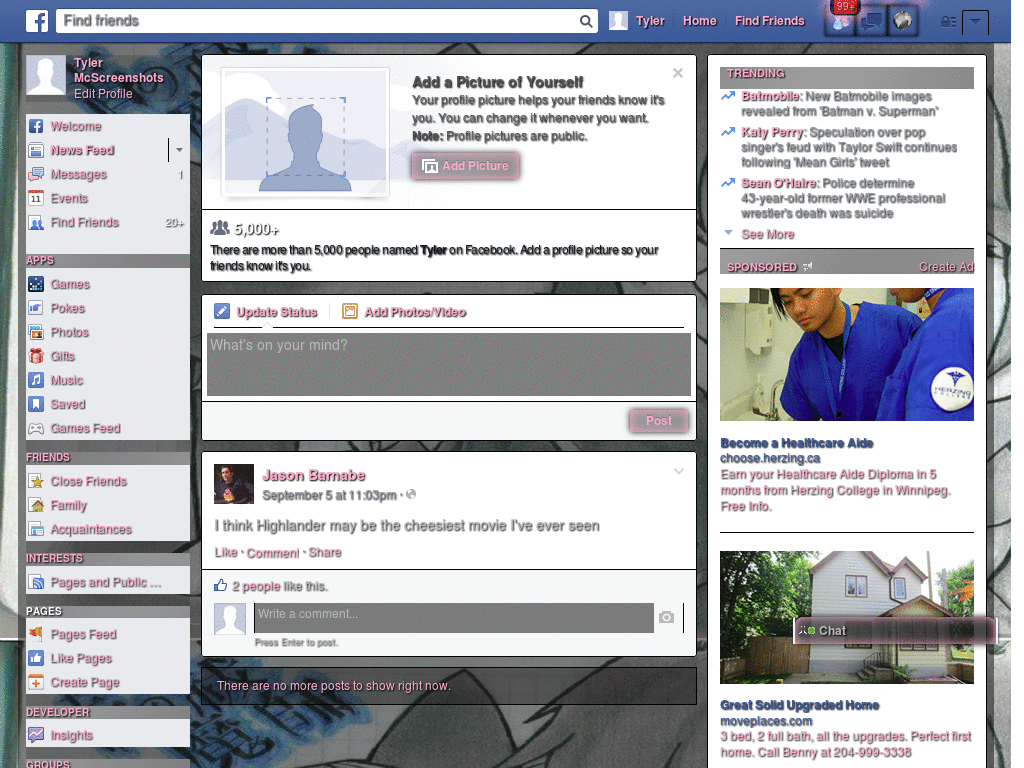Click the News Feed sidebar icon
Screen dimensions: 1024x768
[x=36, y=150]
